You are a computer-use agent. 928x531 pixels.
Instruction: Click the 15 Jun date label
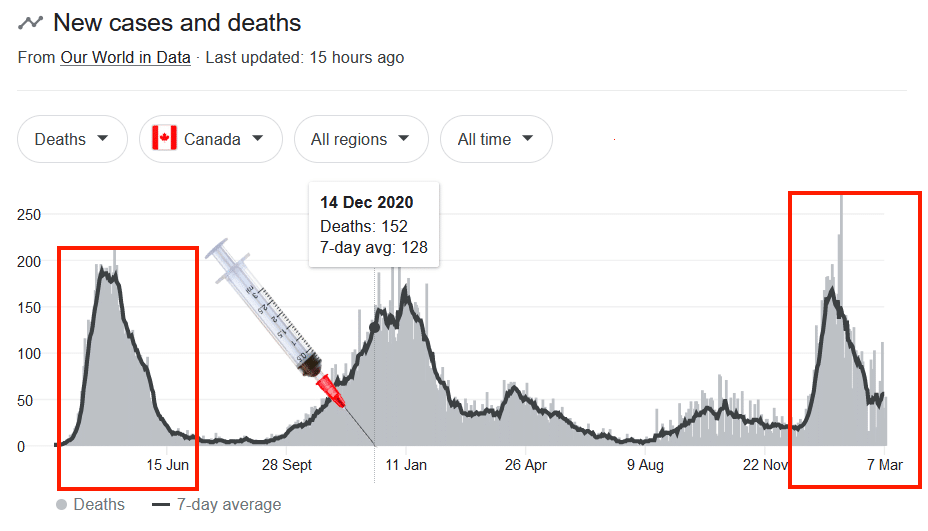pyautogui.click(x=167, y=465)
